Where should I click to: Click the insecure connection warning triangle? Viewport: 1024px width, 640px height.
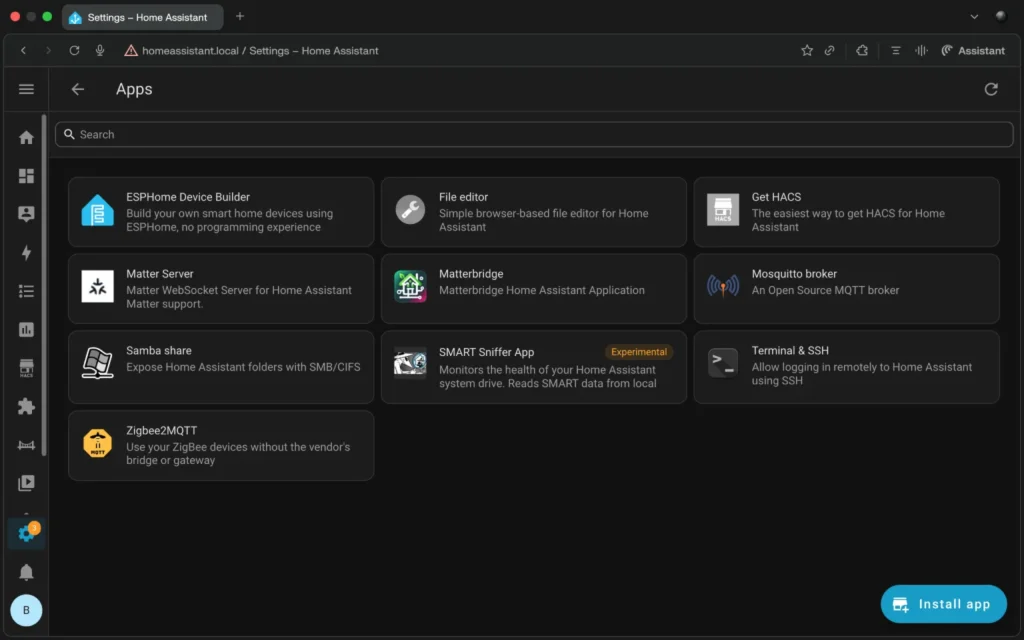pos(131,50)
